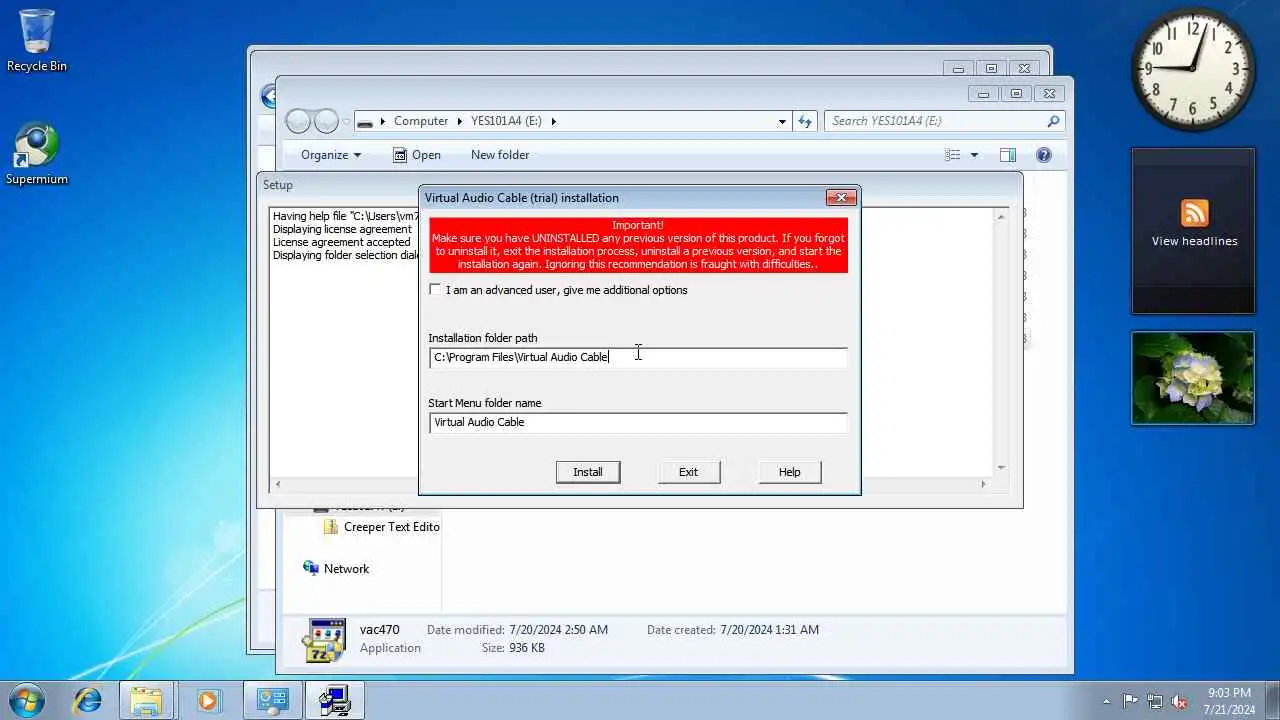1280x720 pixels.
Task: Open the change view options dropdown arrow
Action: (974, 155)
